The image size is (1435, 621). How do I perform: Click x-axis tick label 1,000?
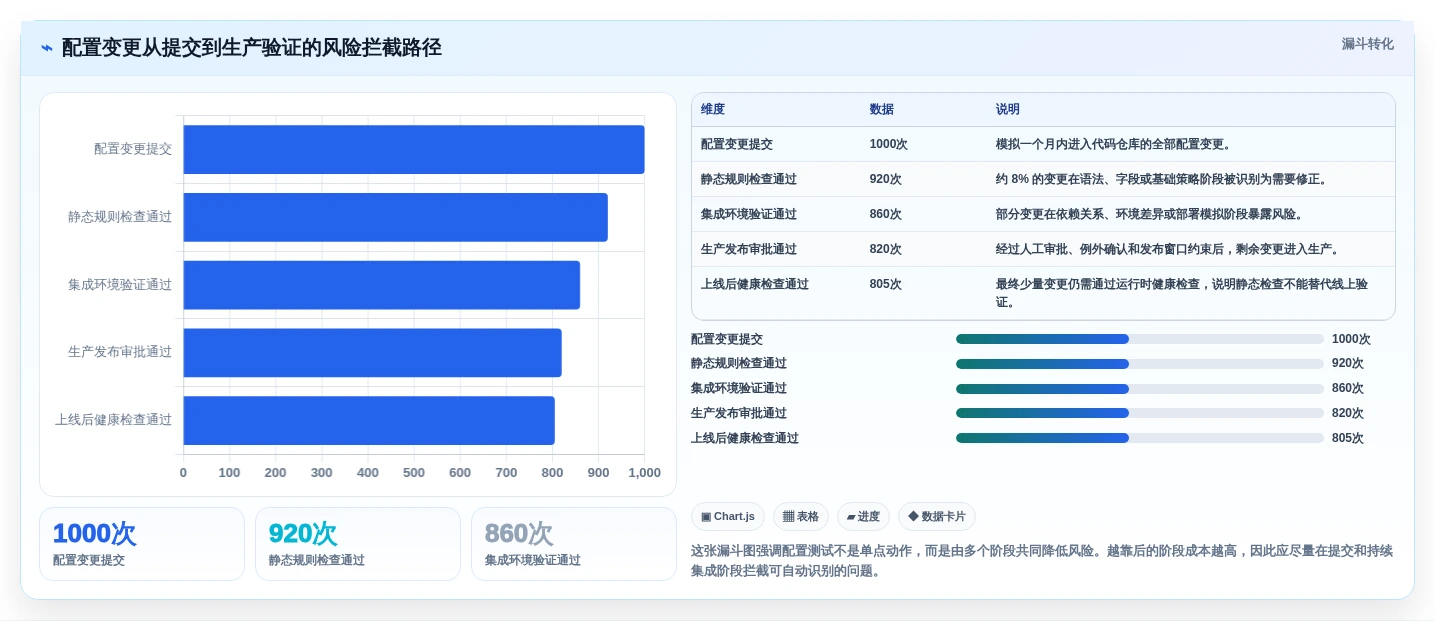pyautogui.click(x=644, y=473)
